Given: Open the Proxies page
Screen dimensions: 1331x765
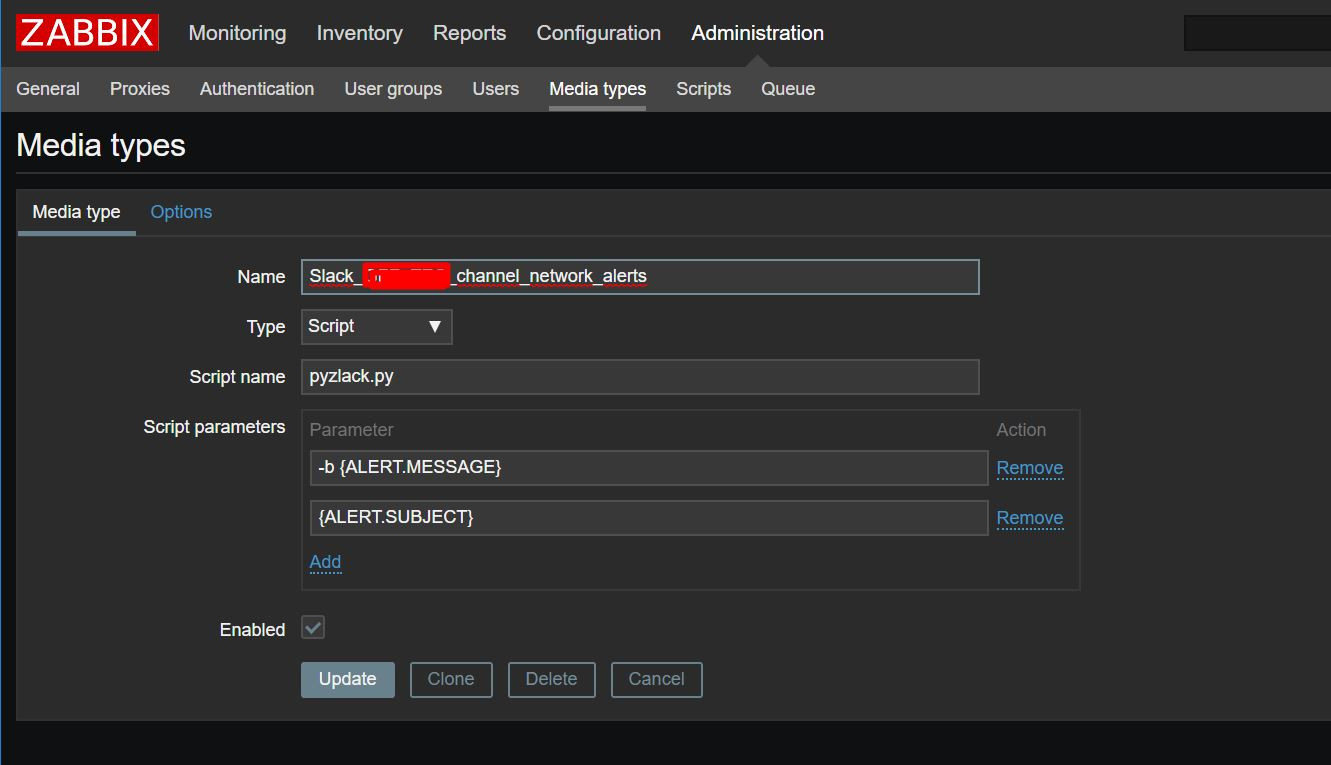Looking at the screenshot, I should point(140,89).
